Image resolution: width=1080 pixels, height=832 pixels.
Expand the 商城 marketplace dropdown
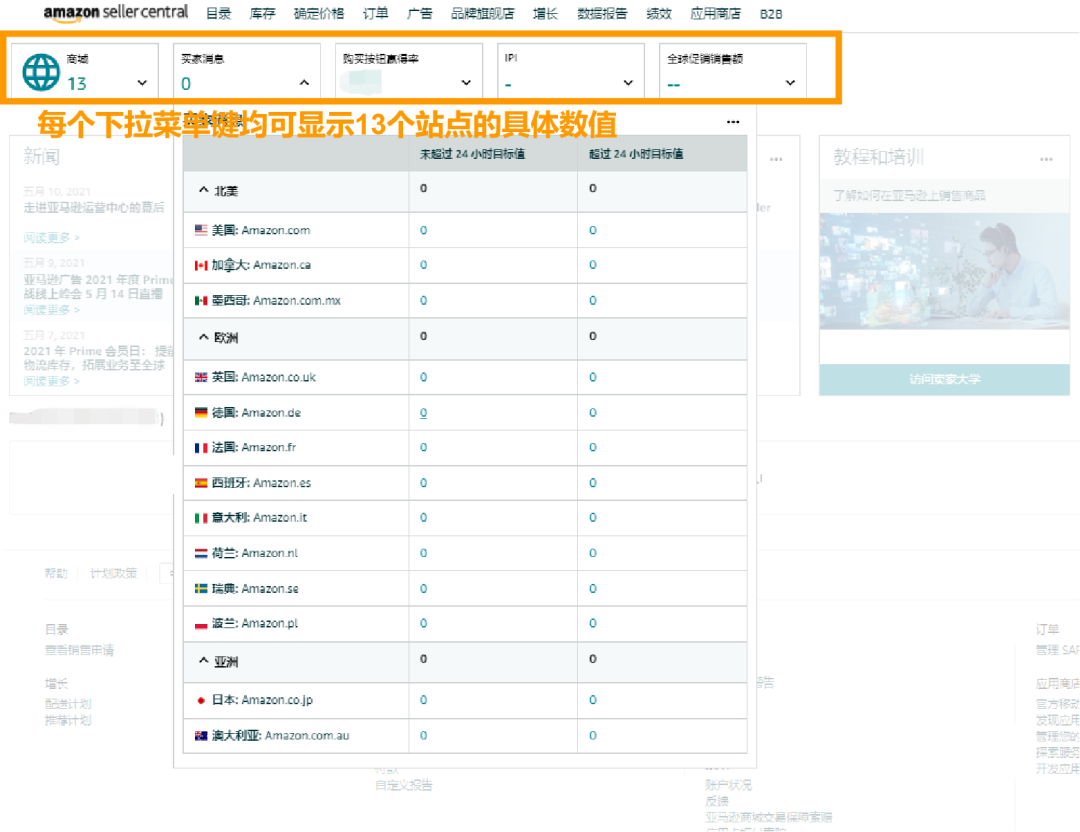[142, 83]
